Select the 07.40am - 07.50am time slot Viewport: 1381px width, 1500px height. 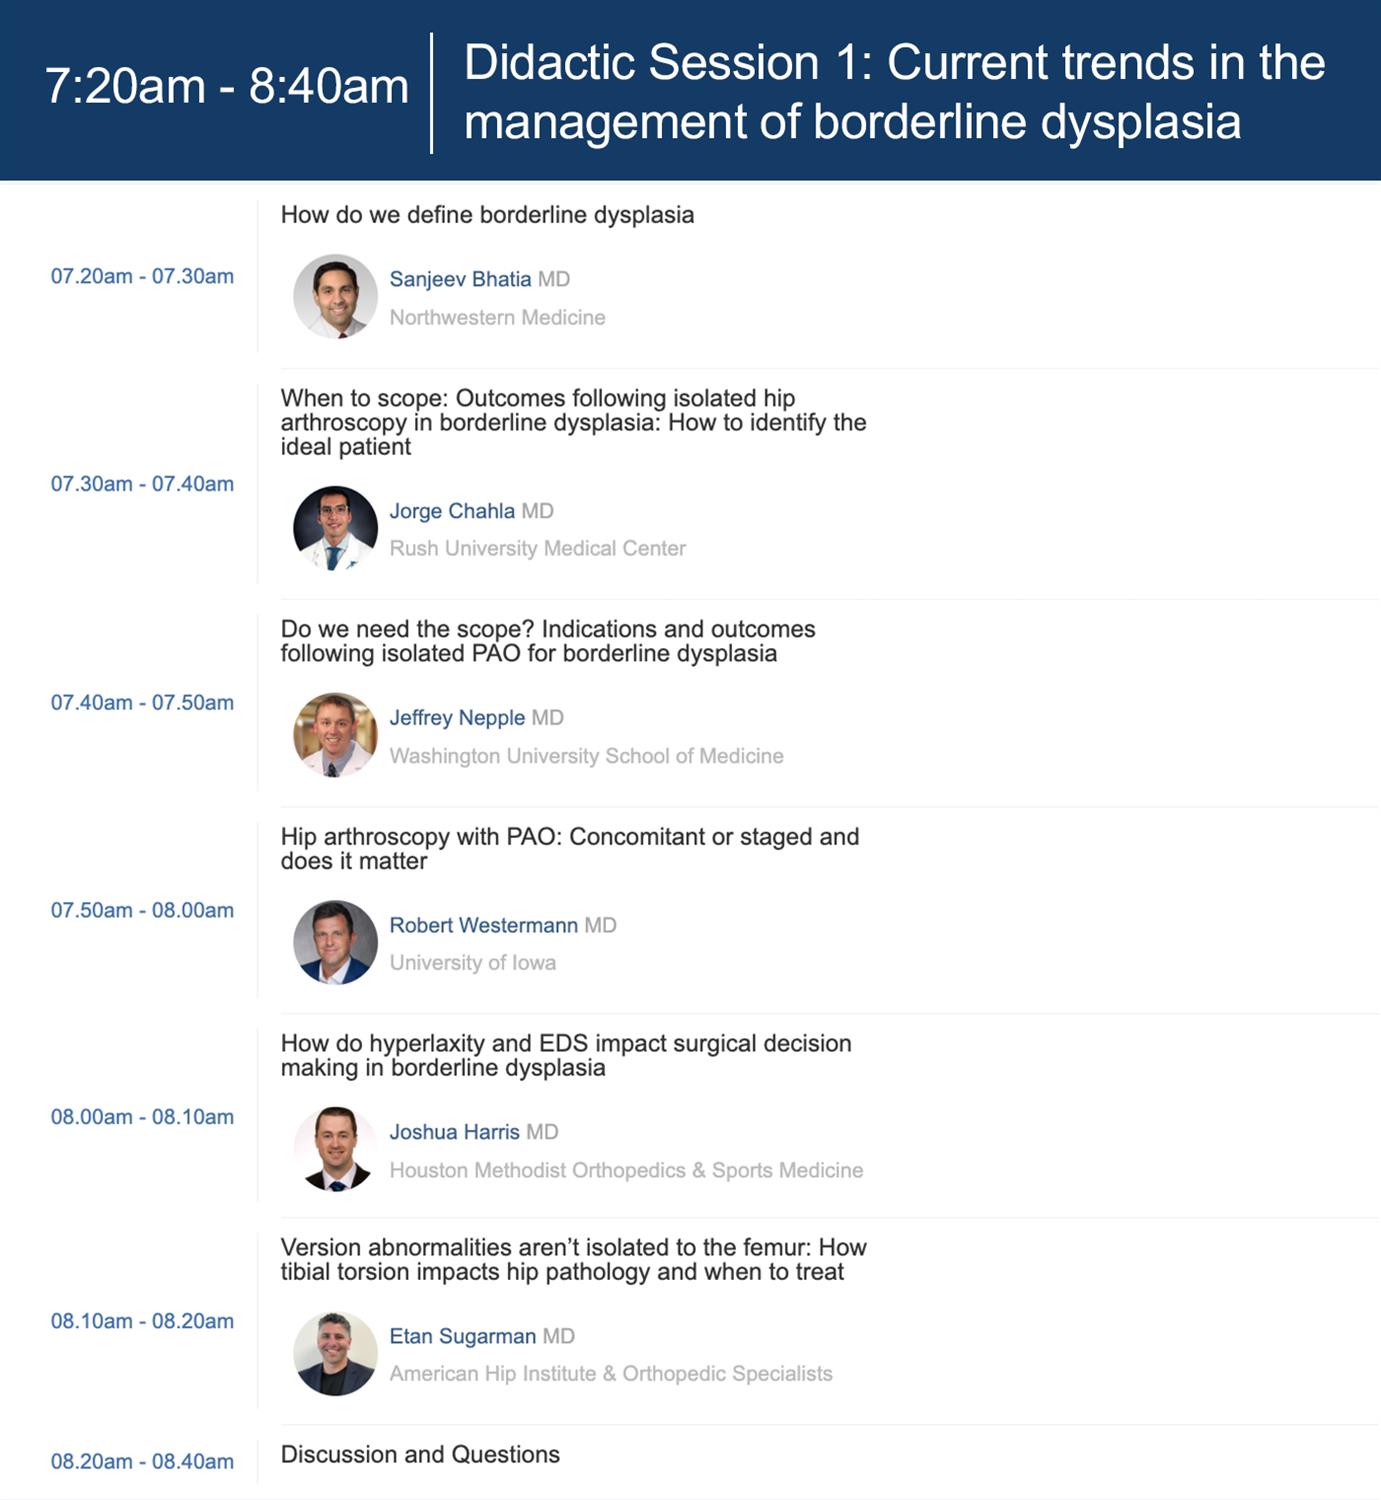pos(142,702)
